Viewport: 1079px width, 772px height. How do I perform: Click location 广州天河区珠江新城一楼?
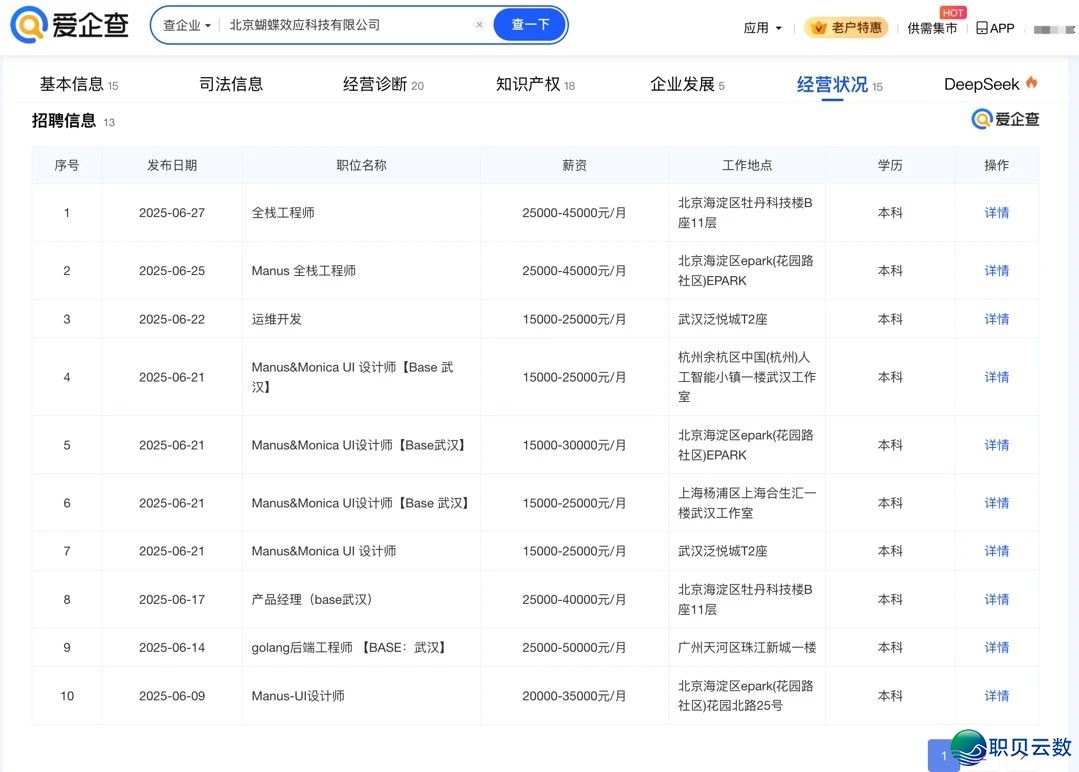[x=747, y=647]
